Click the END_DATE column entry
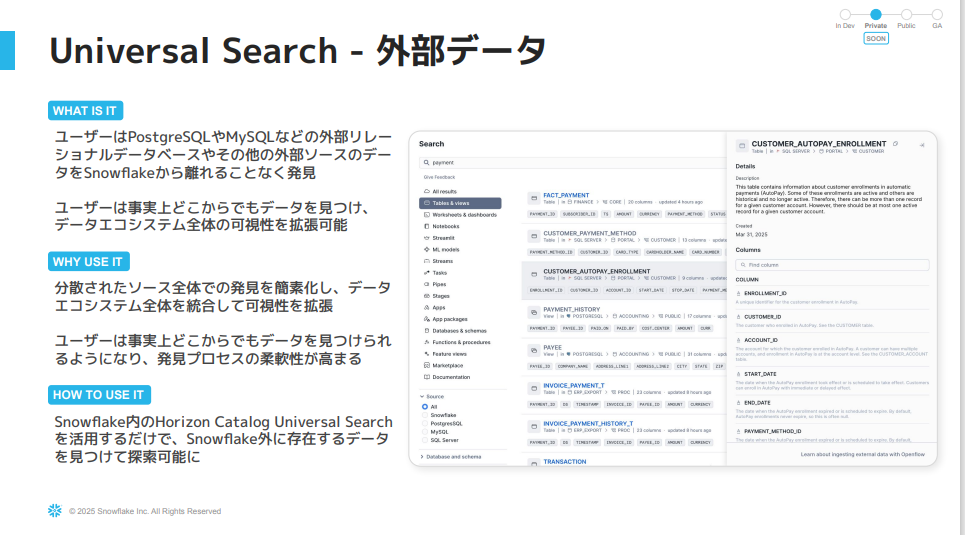The width and height of the screenshot is (965, 535). pos(832,409)
